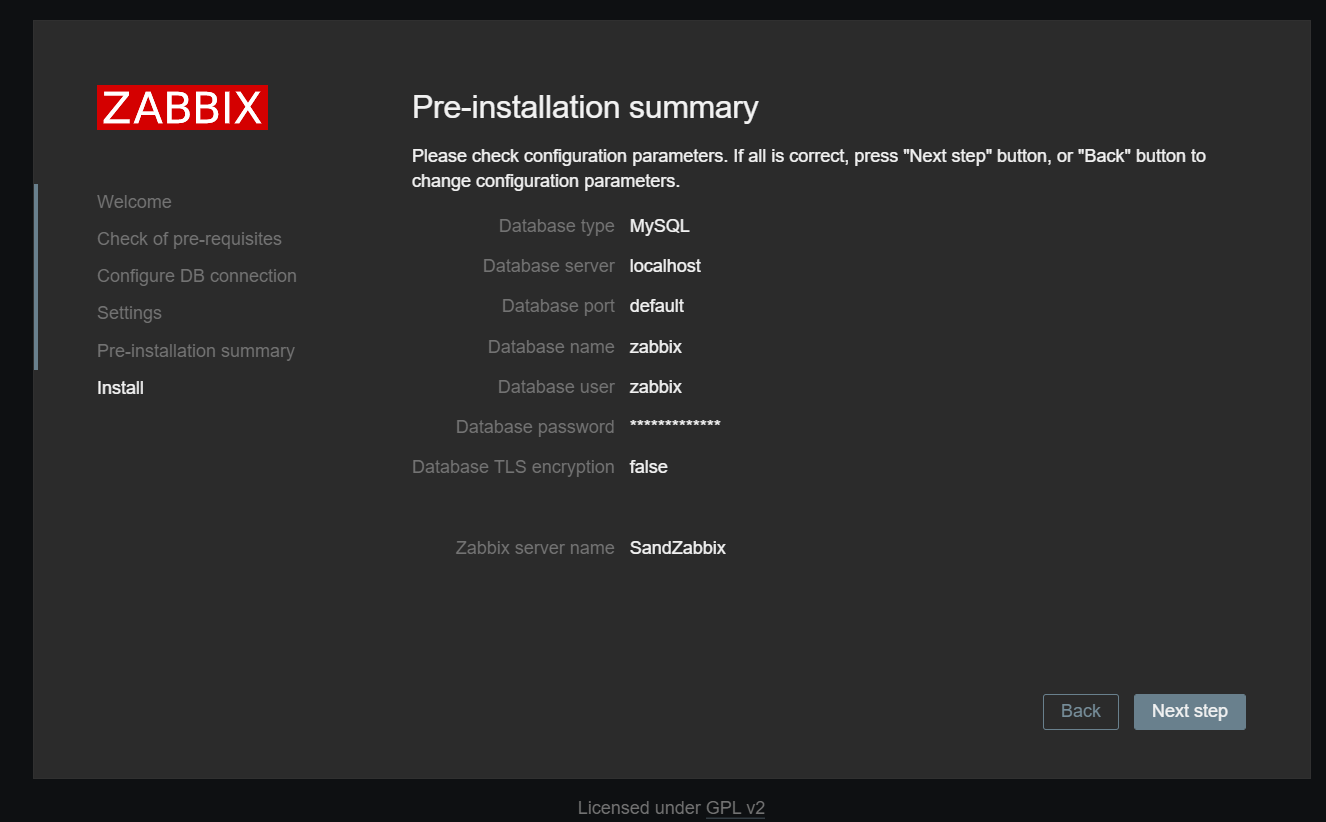Click the Database name value zabbix
Viewport: 1326px width, 822px height.
click(x=655, y=347)
